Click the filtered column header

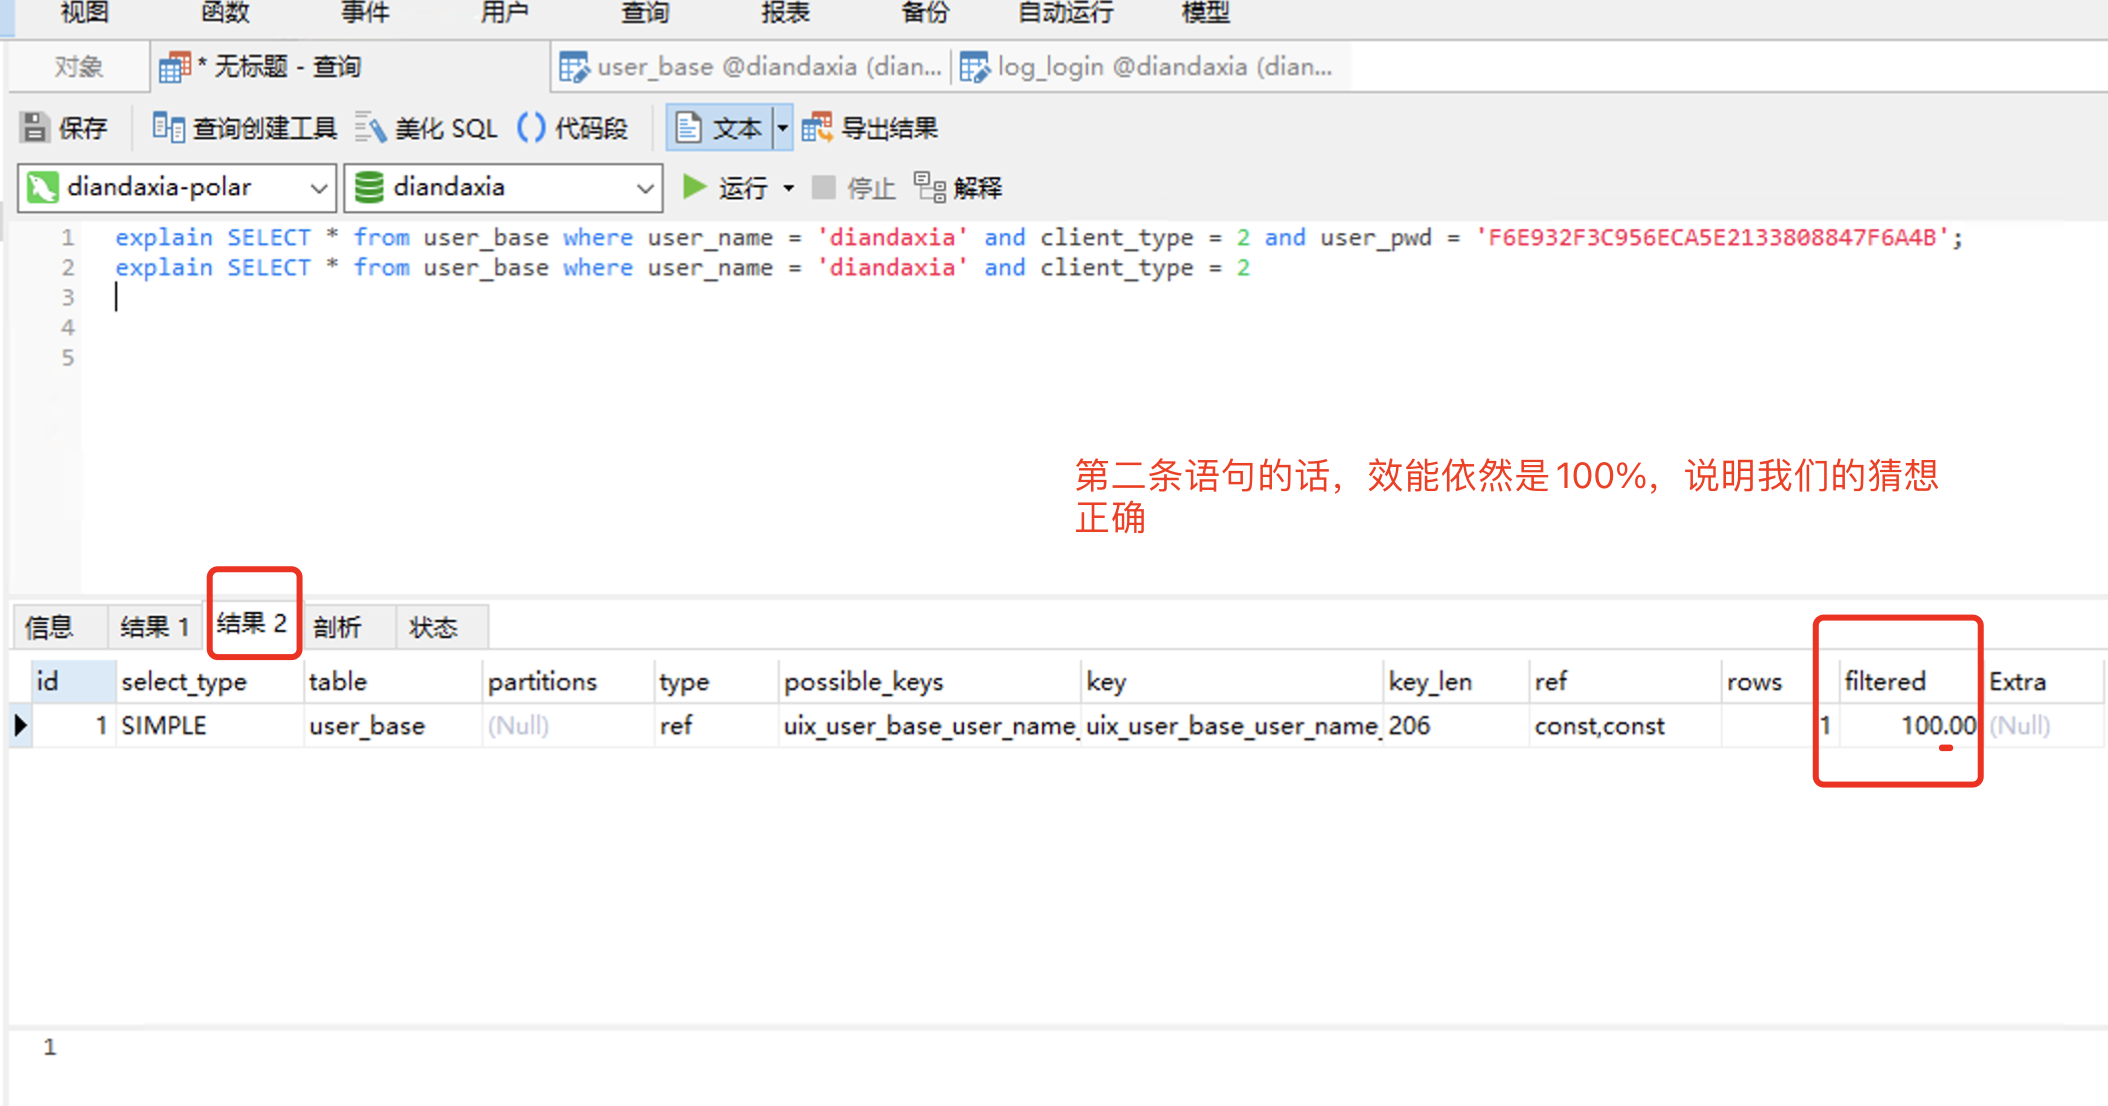(x=1885, y=682)
